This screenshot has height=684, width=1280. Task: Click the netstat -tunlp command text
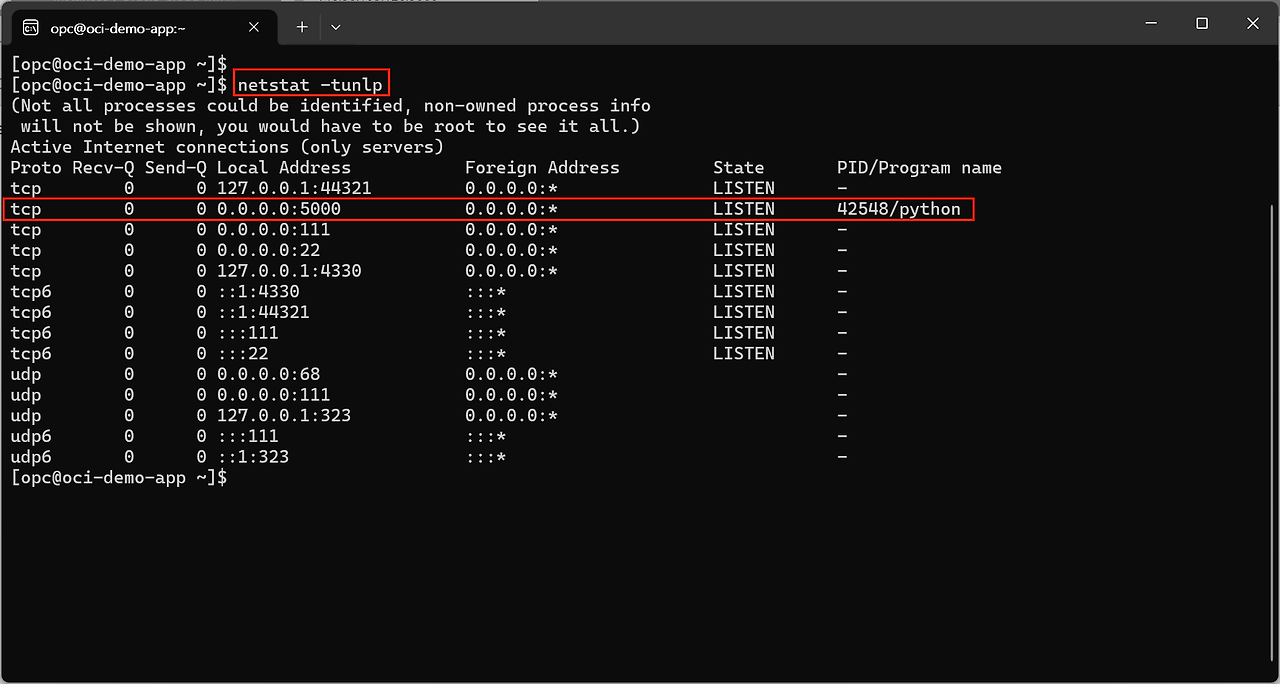point(310,85)
